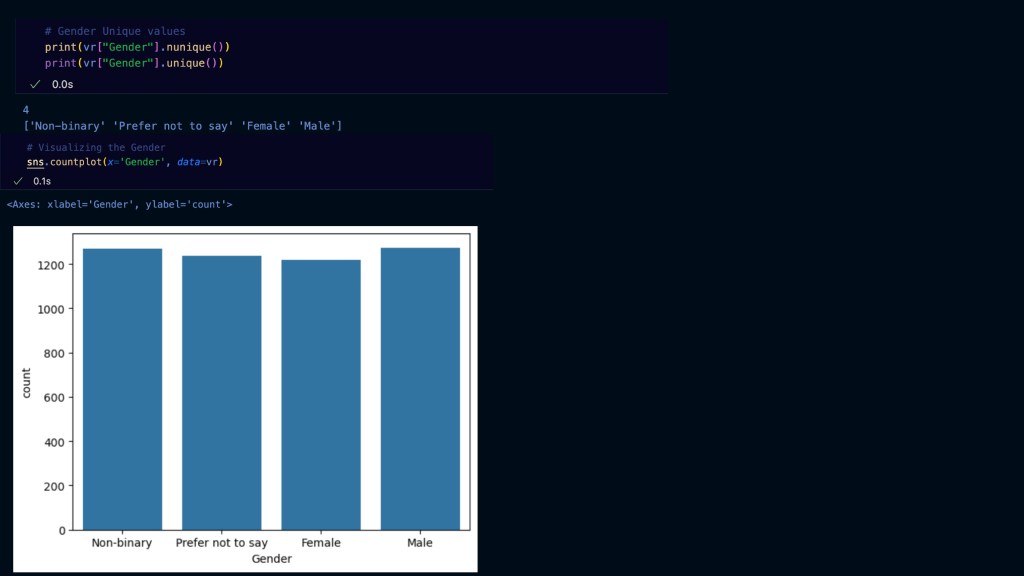Place cursor in the unique() print line

(134, 63)
